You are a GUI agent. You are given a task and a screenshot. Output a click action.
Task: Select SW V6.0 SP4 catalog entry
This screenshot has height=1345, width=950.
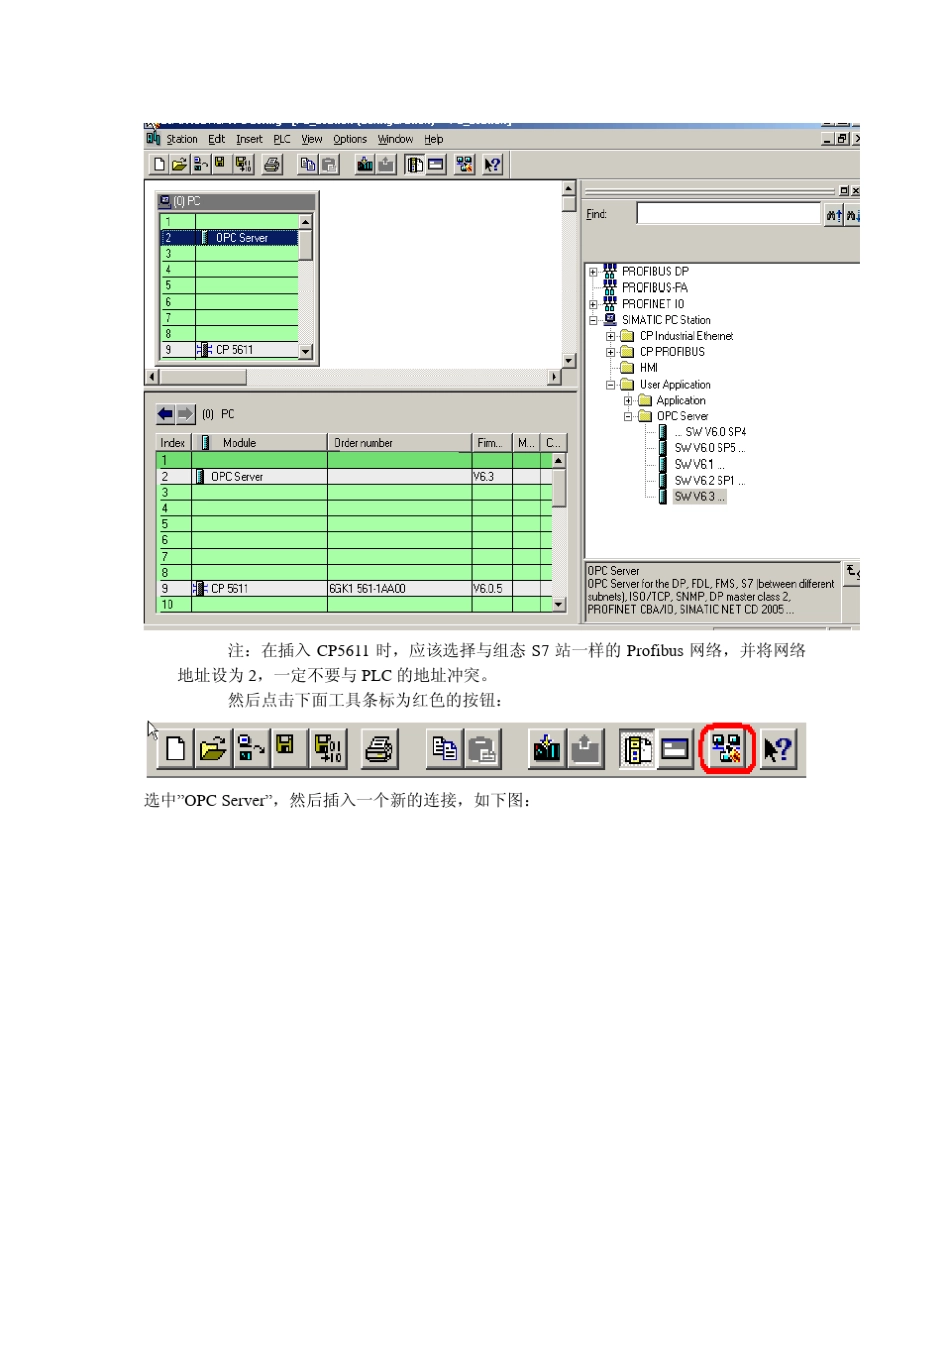click(x=710, y=432)
